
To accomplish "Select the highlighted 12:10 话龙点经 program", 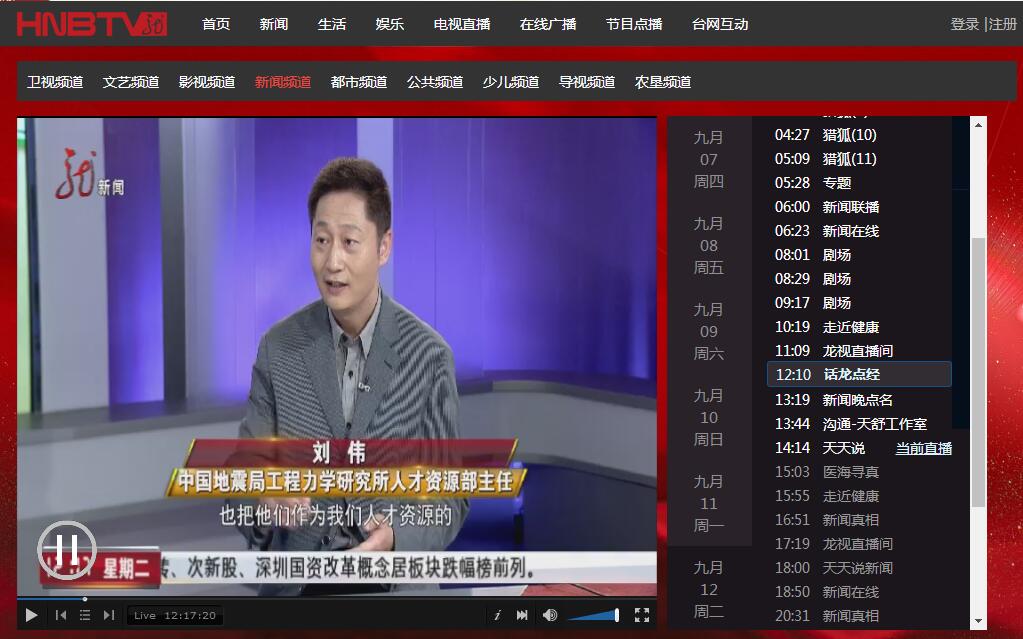I will 859,375.
